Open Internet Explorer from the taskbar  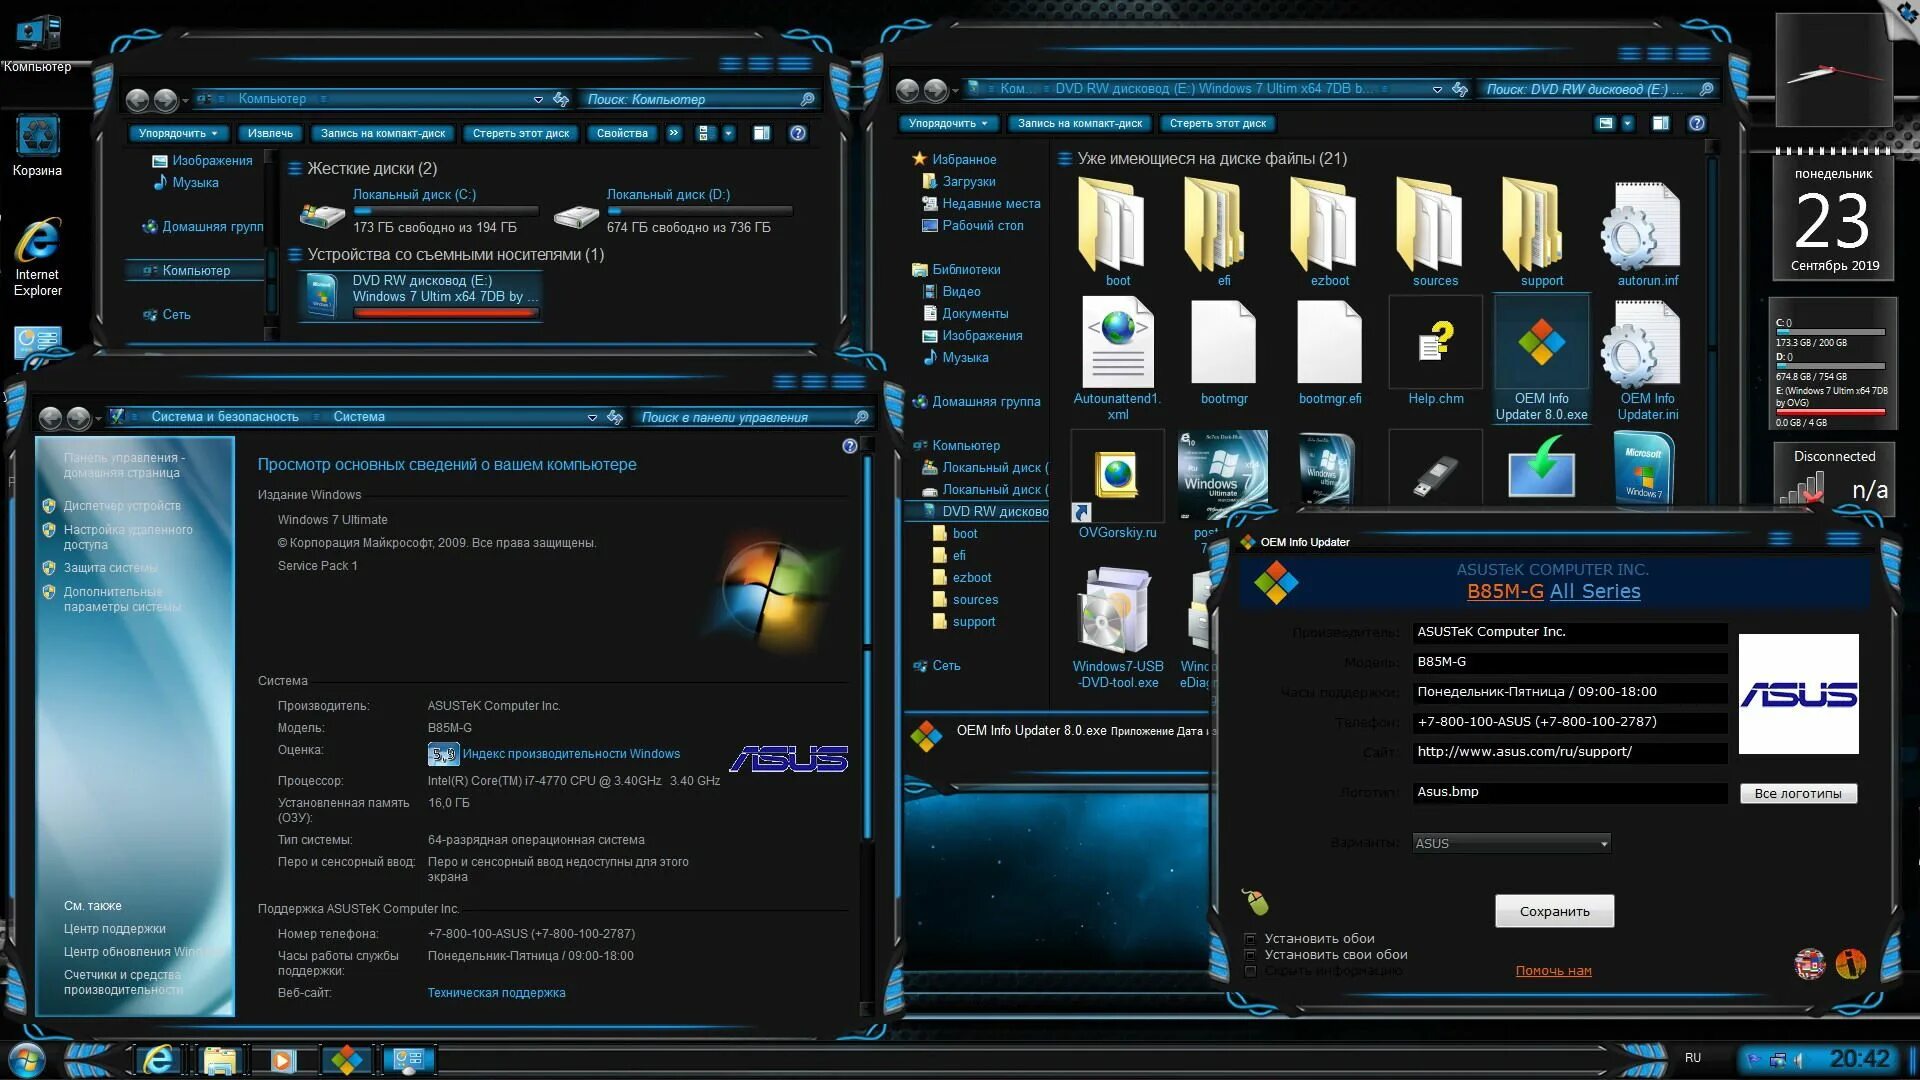pyautogui.click(x=157, y=1059)
